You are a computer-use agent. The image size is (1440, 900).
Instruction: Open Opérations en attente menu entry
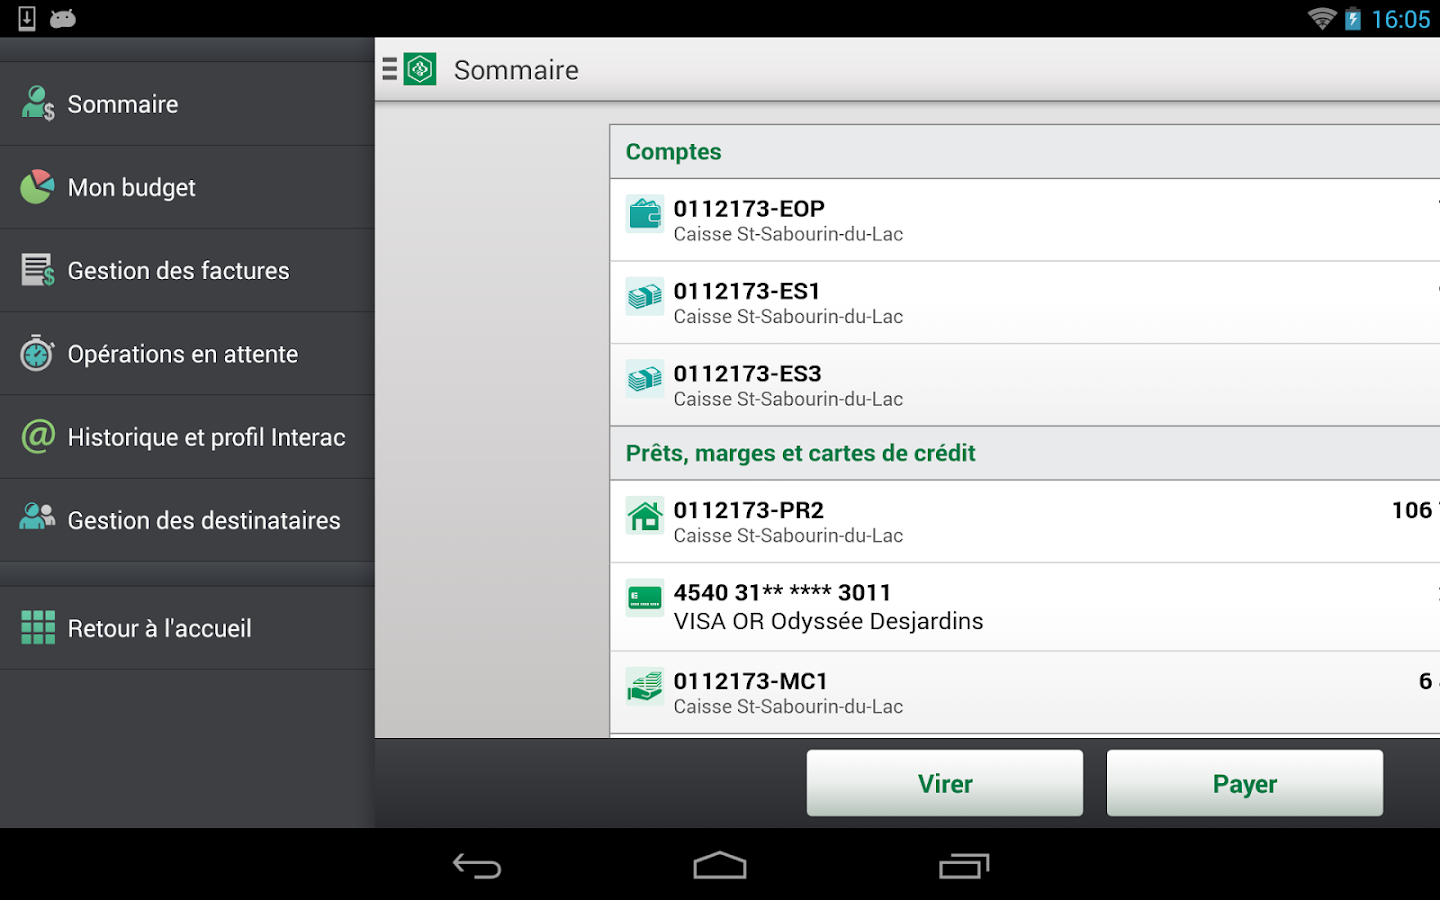click(187, 353)
